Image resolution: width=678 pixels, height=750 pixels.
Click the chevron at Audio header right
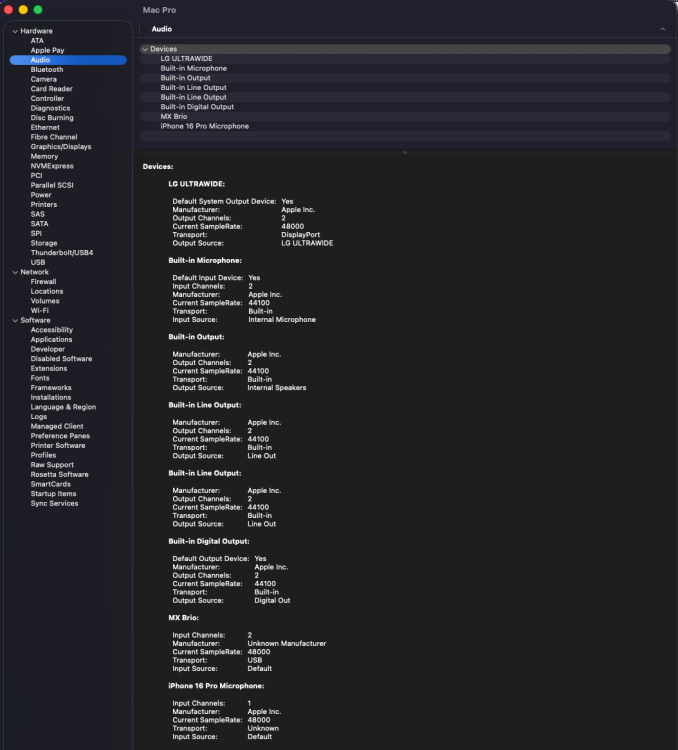click(x=663, y=29)
